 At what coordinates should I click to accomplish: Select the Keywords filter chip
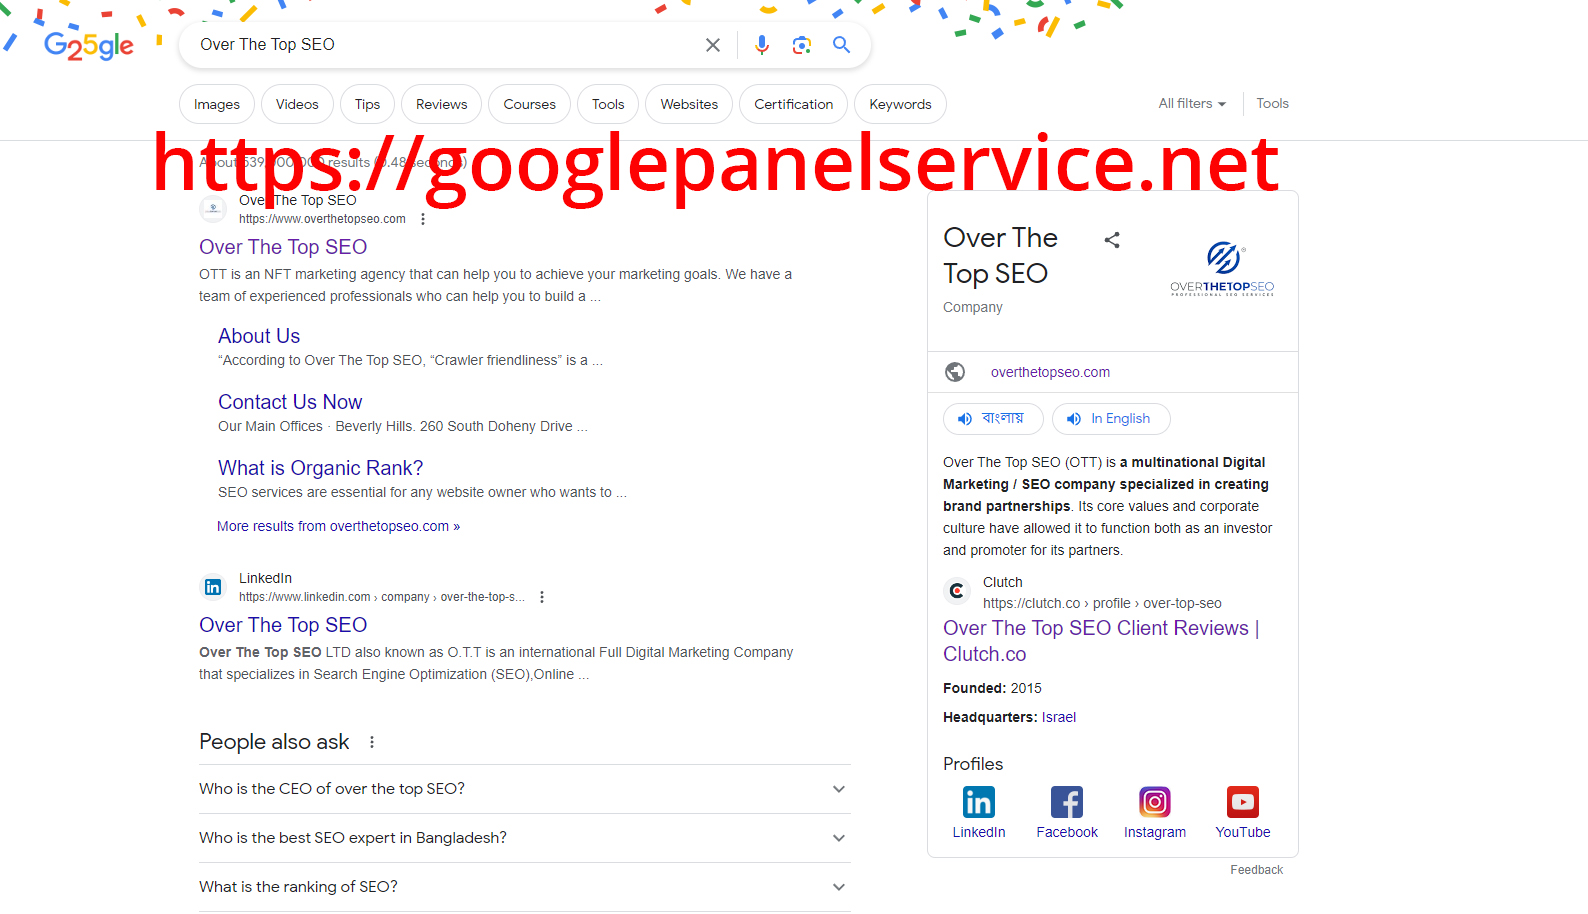tap(900, 104)
